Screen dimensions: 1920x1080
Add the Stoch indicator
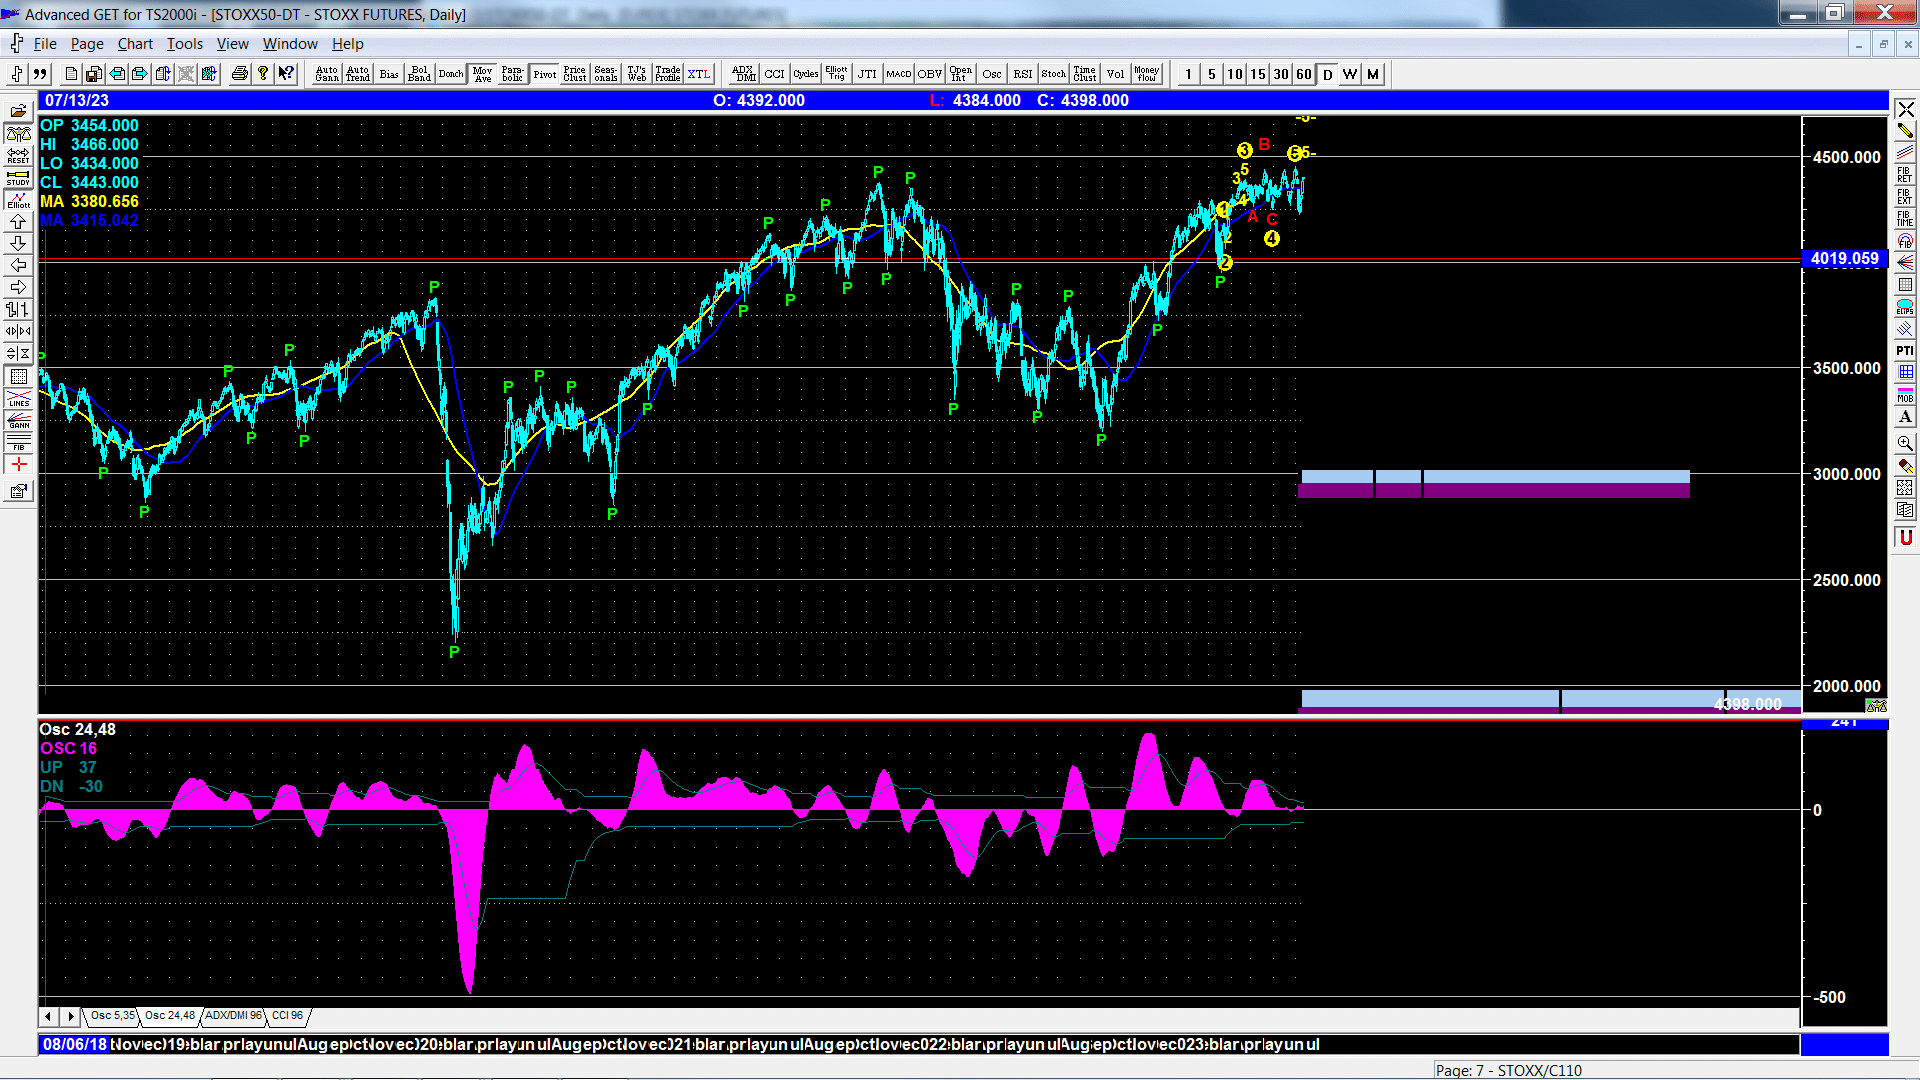click(x=1054, y=74)
